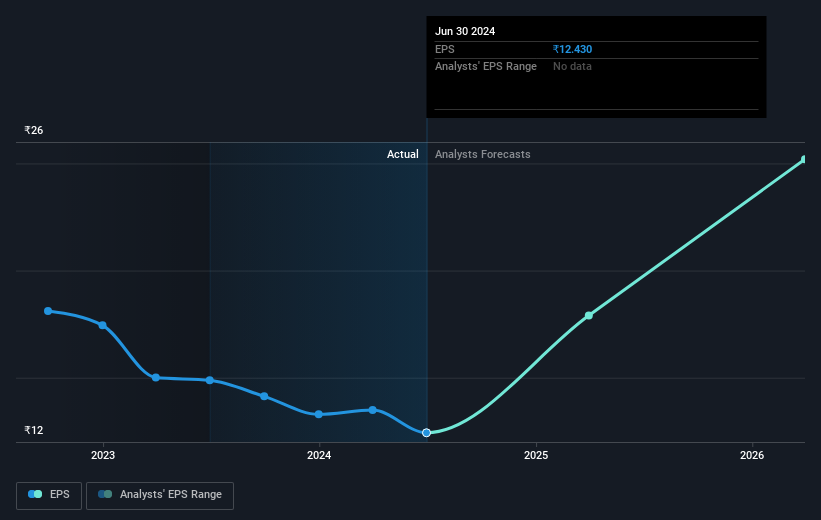Click the EPS data point in spring 2023
Screen dimensions: 821x520
point(156,378)
